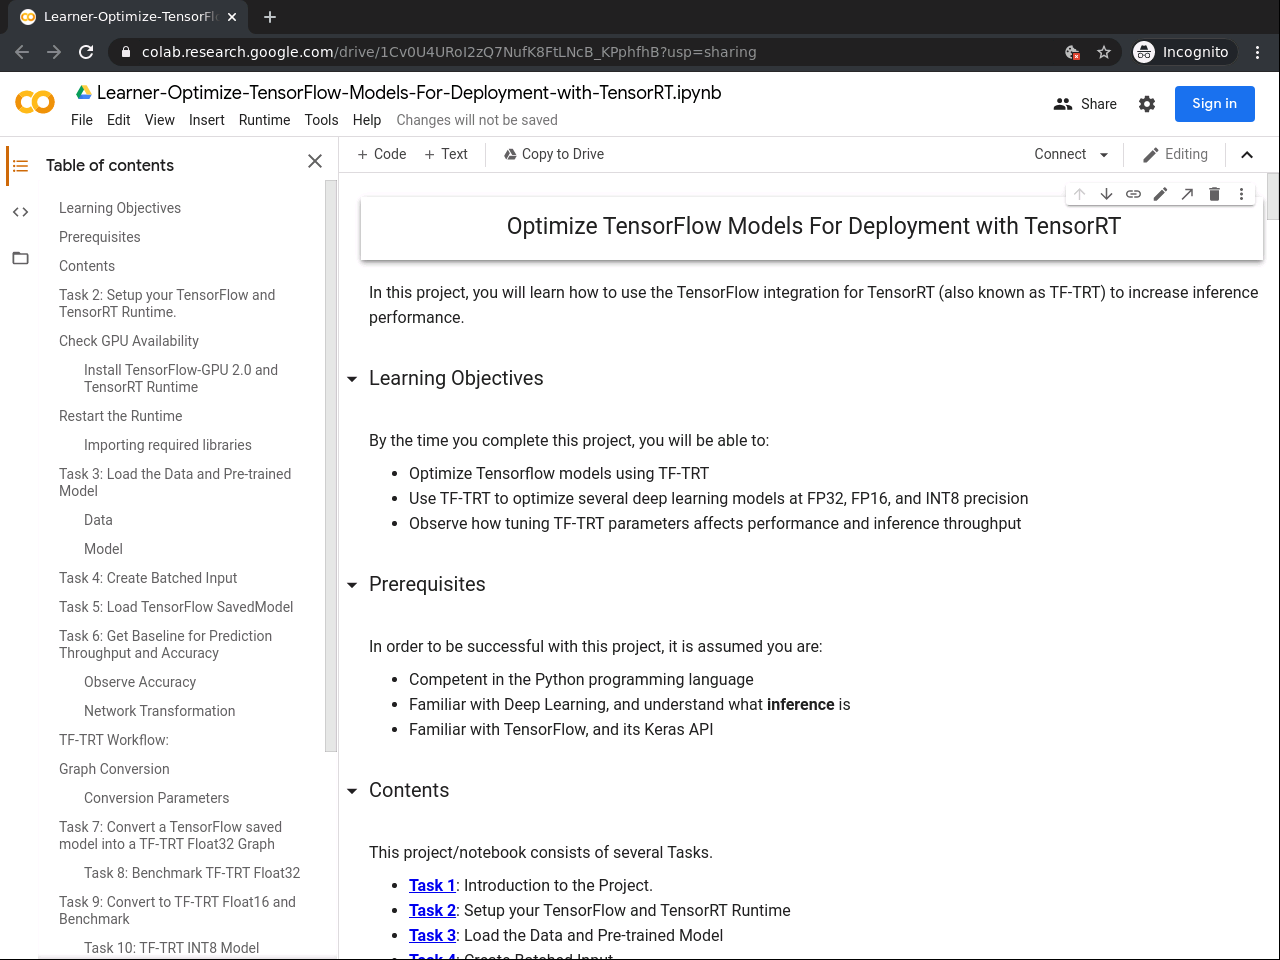Jump to Prerequisites in table of contents
This screenshot has height=960, width=1280.
point(100,237)
